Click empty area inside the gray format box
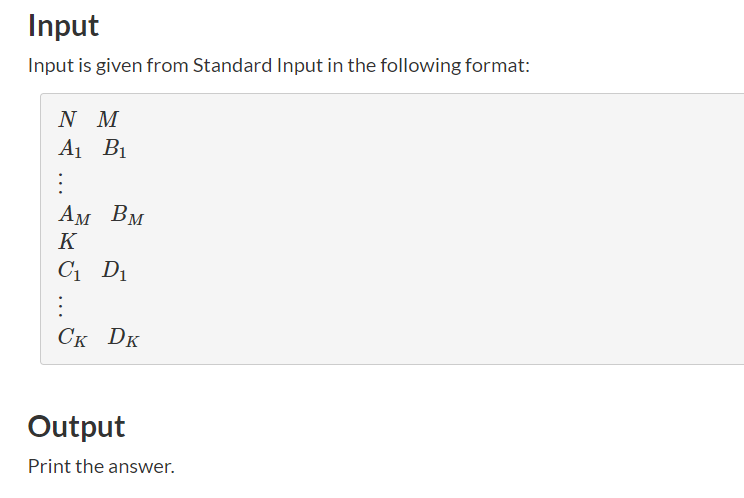This screenshot has height=498, width=744. 427,228
